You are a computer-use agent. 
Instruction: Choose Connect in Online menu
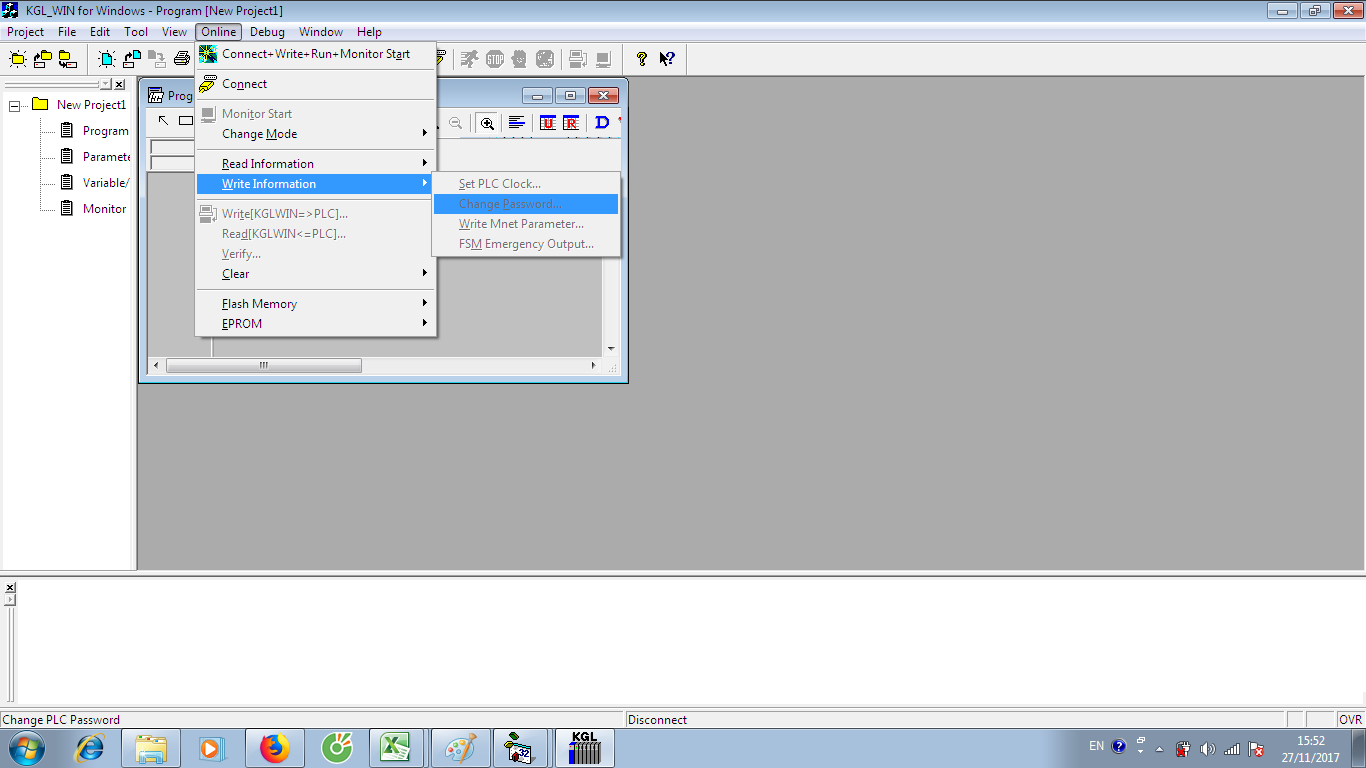click(x=316, y=84)
